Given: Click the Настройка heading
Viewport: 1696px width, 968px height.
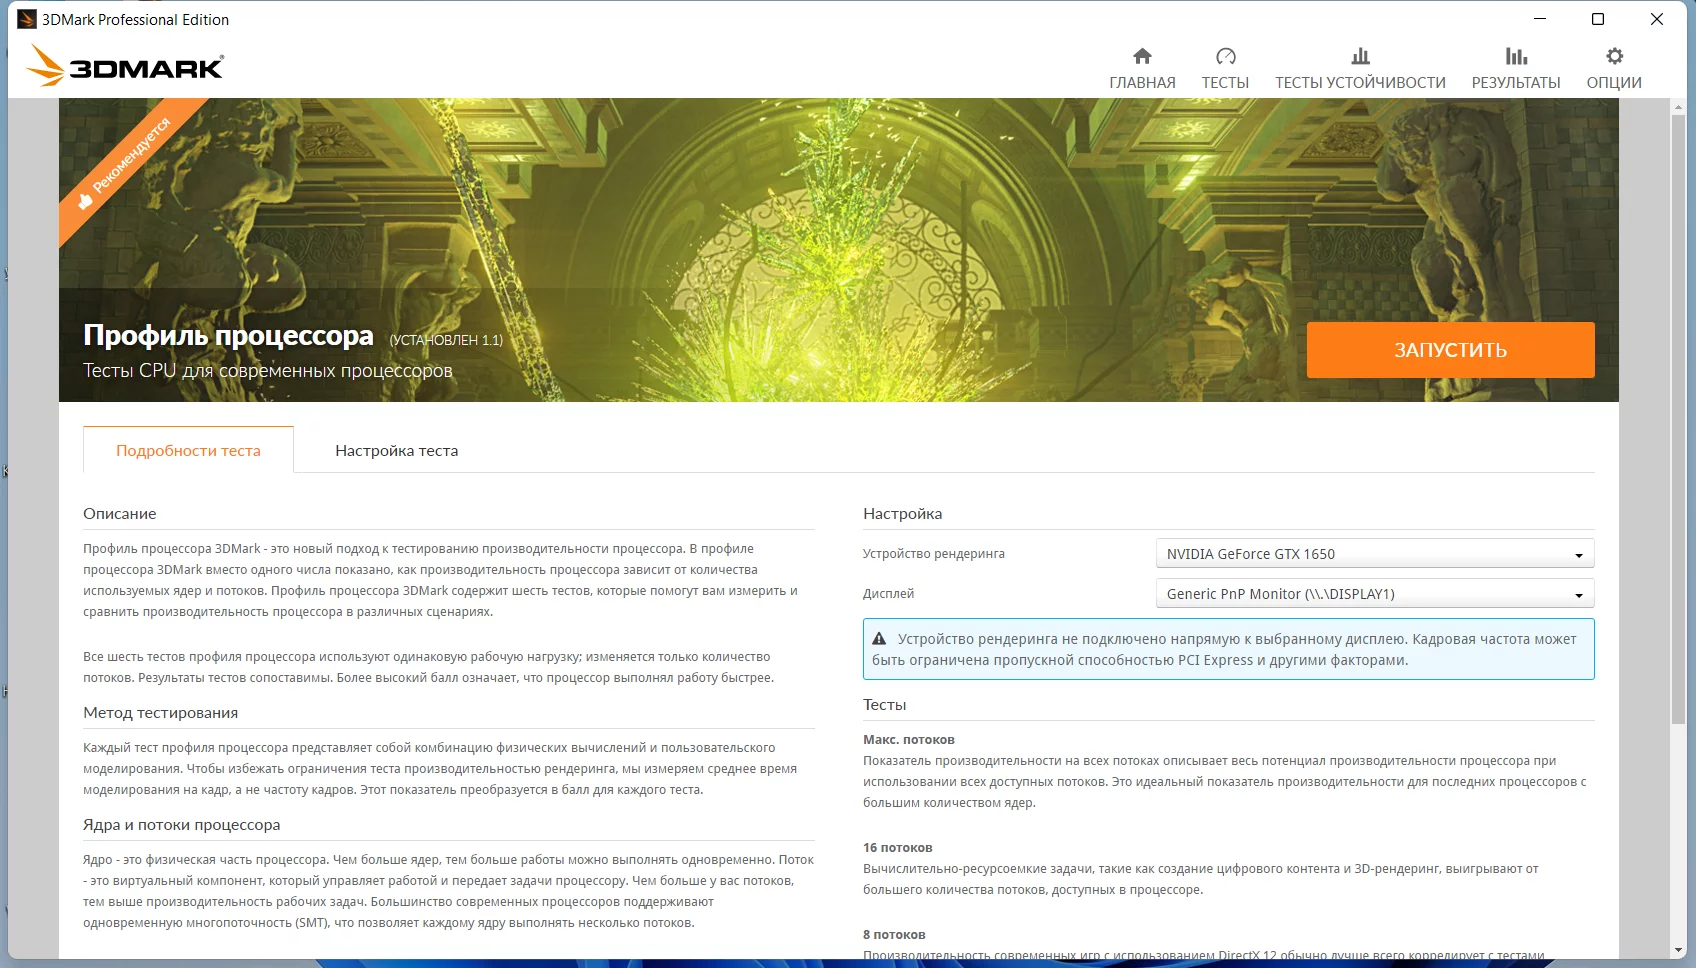Looking at the screenshot, I should [x=903, y=514].
